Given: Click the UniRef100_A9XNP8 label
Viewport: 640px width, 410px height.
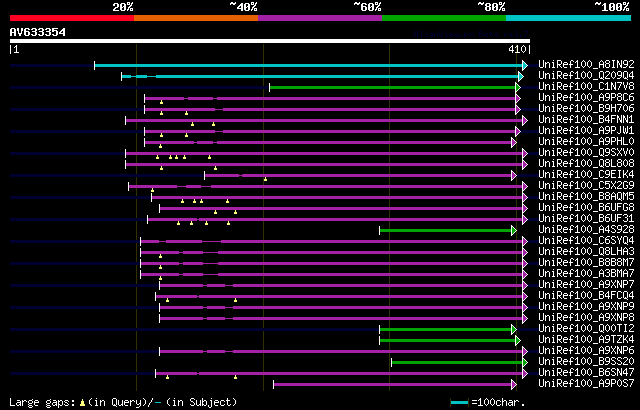Looking at the screenshot, I should tap(586, 318).
